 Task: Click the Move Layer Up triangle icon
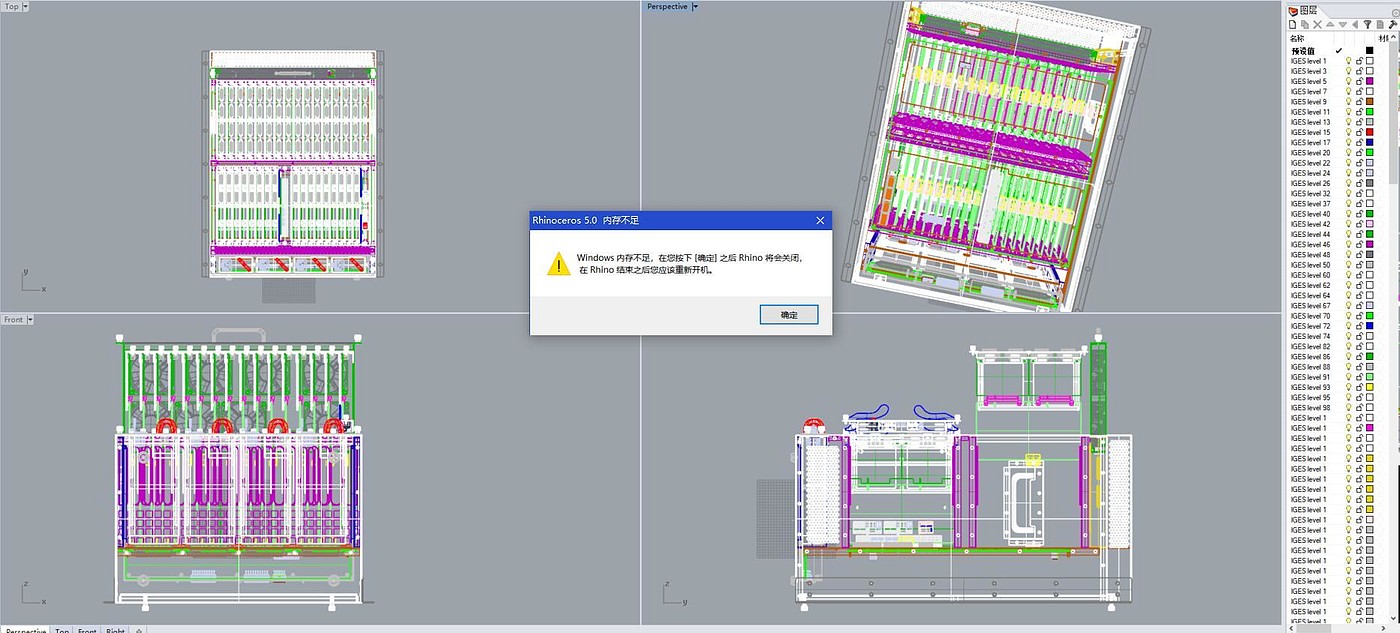coord(1330,24)
